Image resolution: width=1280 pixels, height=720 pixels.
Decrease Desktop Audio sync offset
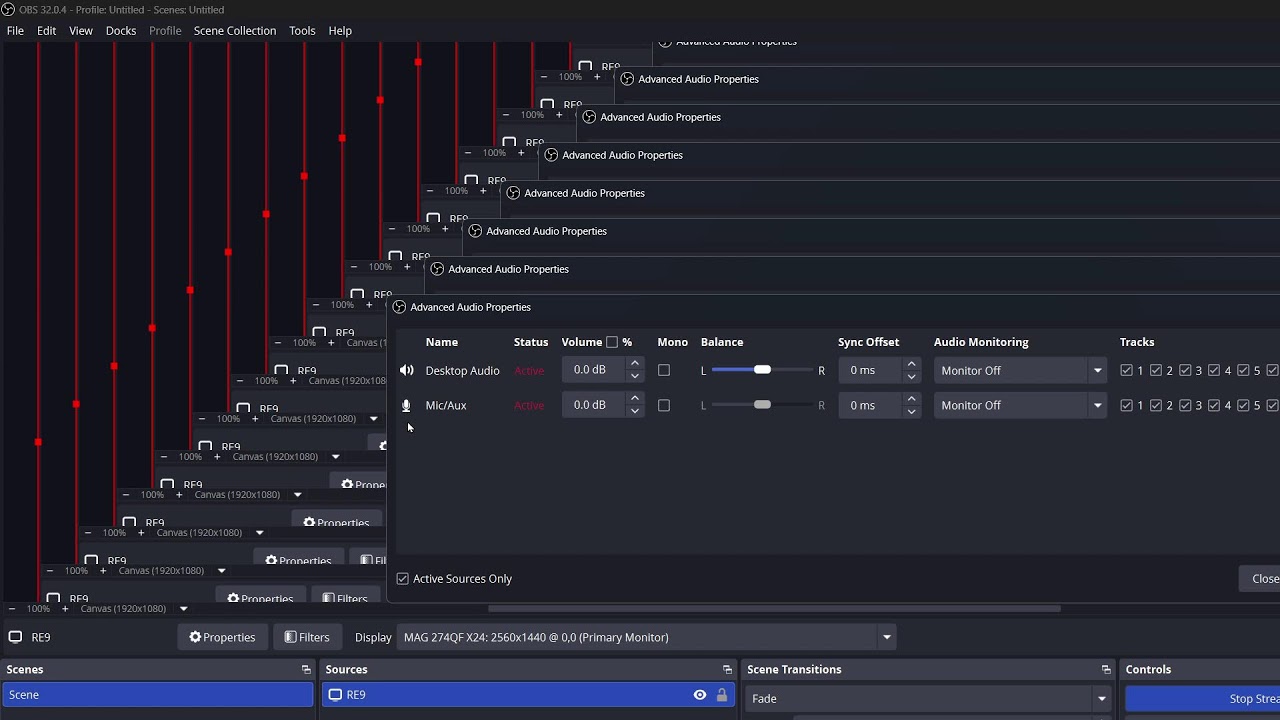911,377
